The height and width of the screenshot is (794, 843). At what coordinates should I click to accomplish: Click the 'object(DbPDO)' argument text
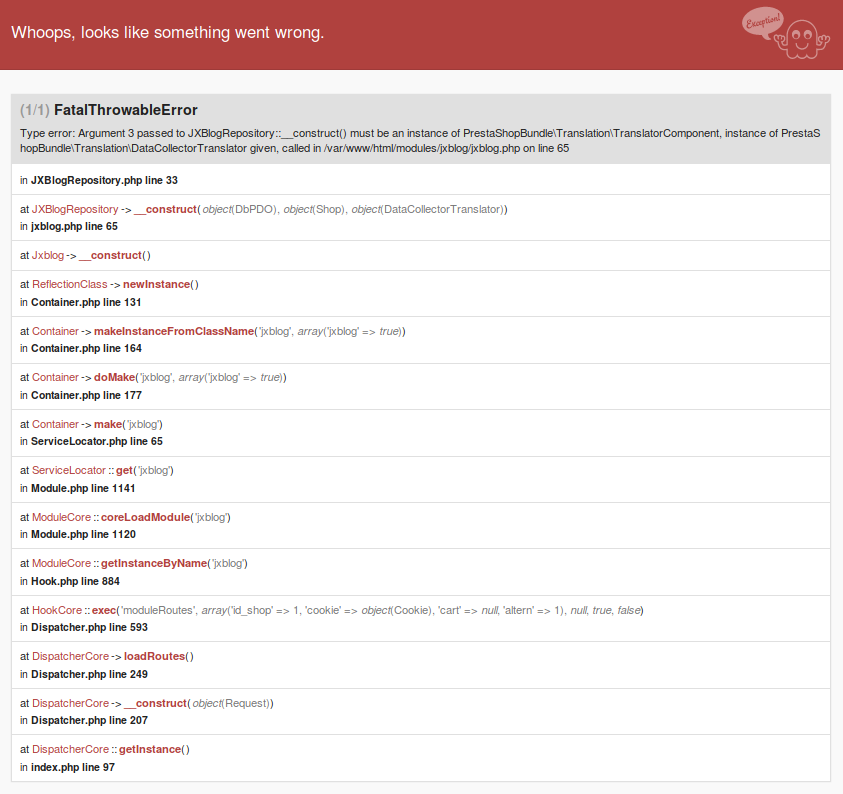point(239,209)
